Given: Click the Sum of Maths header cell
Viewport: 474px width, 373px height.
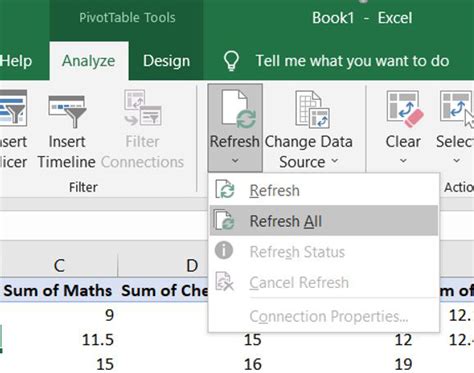Looking at the screenshot, I should (58, 290).
